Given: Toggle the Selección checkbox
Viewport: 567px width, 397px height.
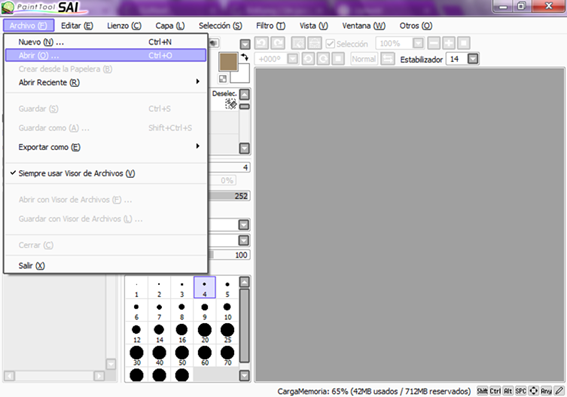Looking at the screenshot, I should [x=330, y=44].
